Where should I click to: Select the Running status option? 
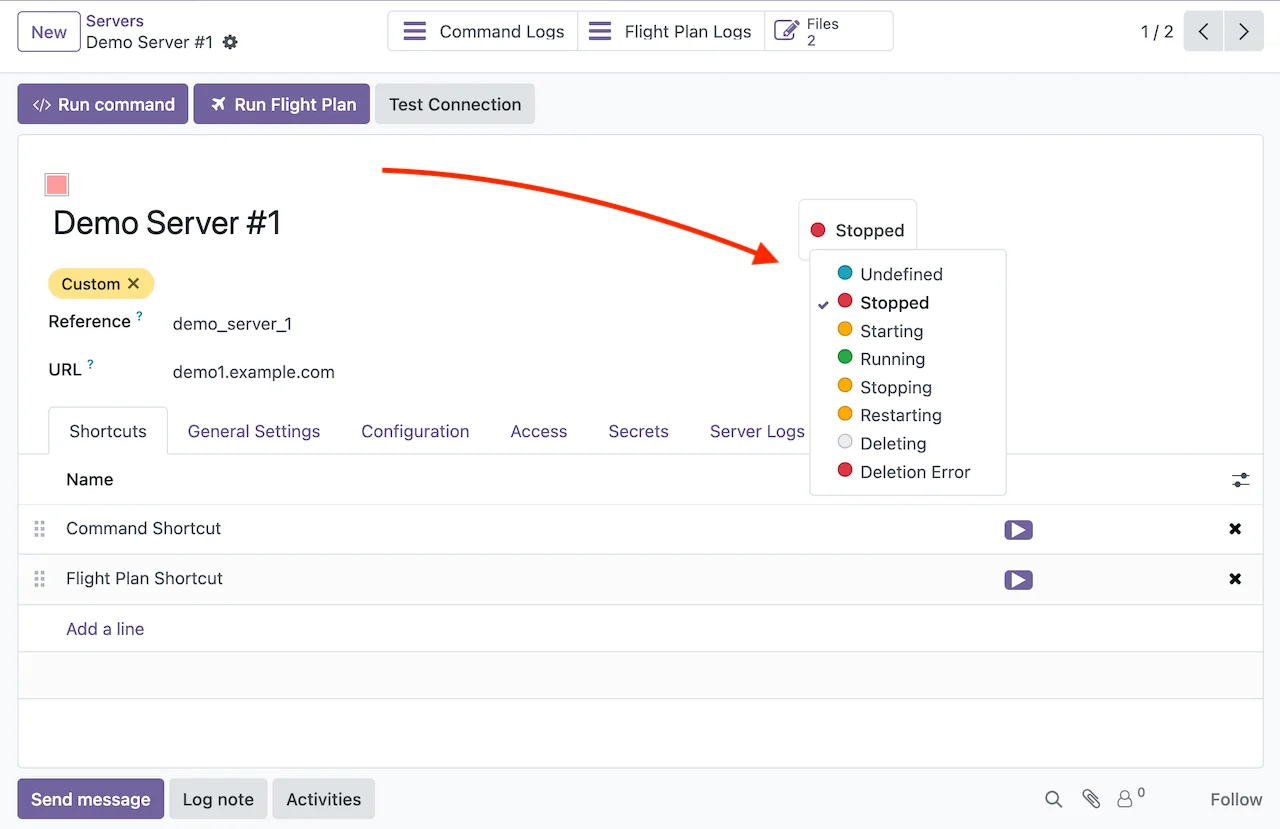pyautogui.click(x=892, y=359)
